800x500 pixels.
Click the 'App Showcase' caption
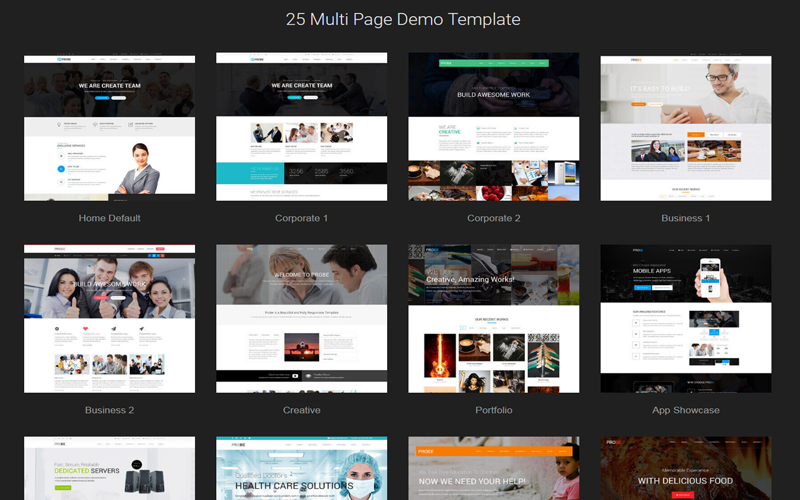[x=686, y=410]
